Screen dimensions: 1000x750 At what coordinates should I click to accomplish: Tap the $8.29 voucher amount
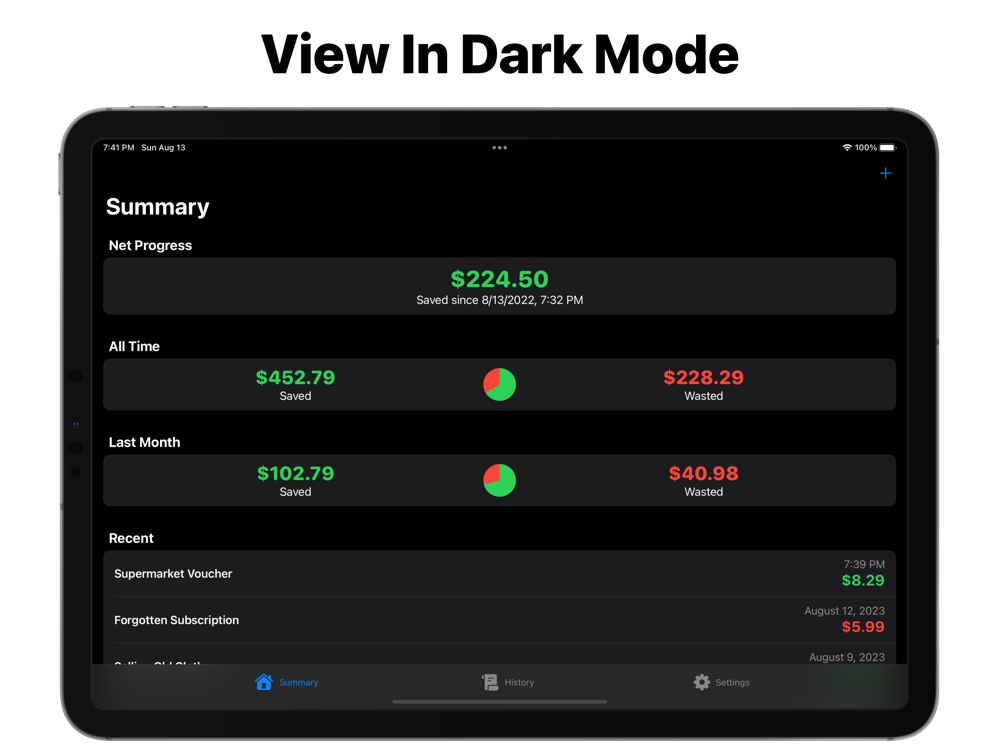(x=863, y=580)
